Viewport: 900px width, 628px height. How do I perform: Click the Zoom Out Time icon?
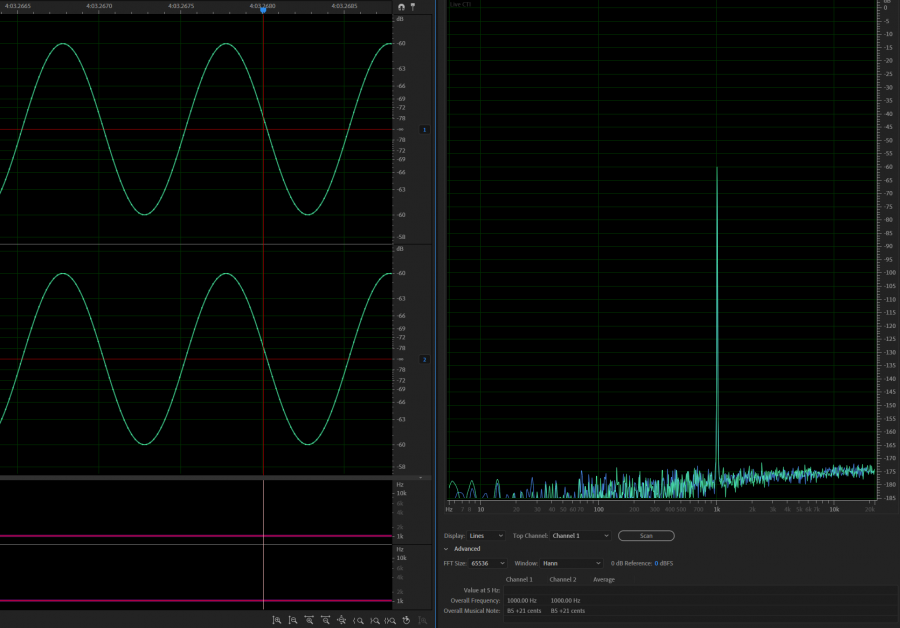[x=325, y=621]
